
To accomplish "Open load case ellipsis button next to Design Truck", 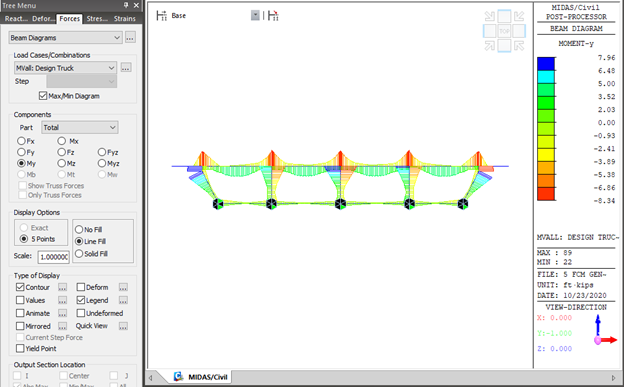I will point(126,68).
